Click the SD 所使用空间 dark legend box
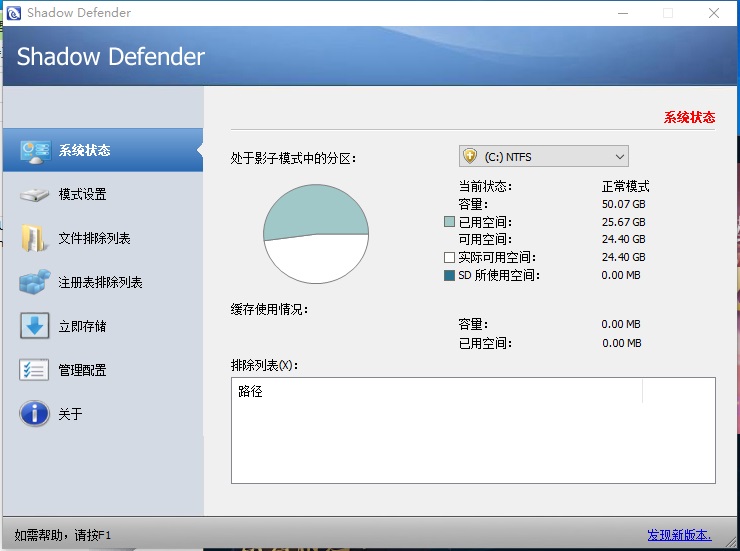 [449, 276]
